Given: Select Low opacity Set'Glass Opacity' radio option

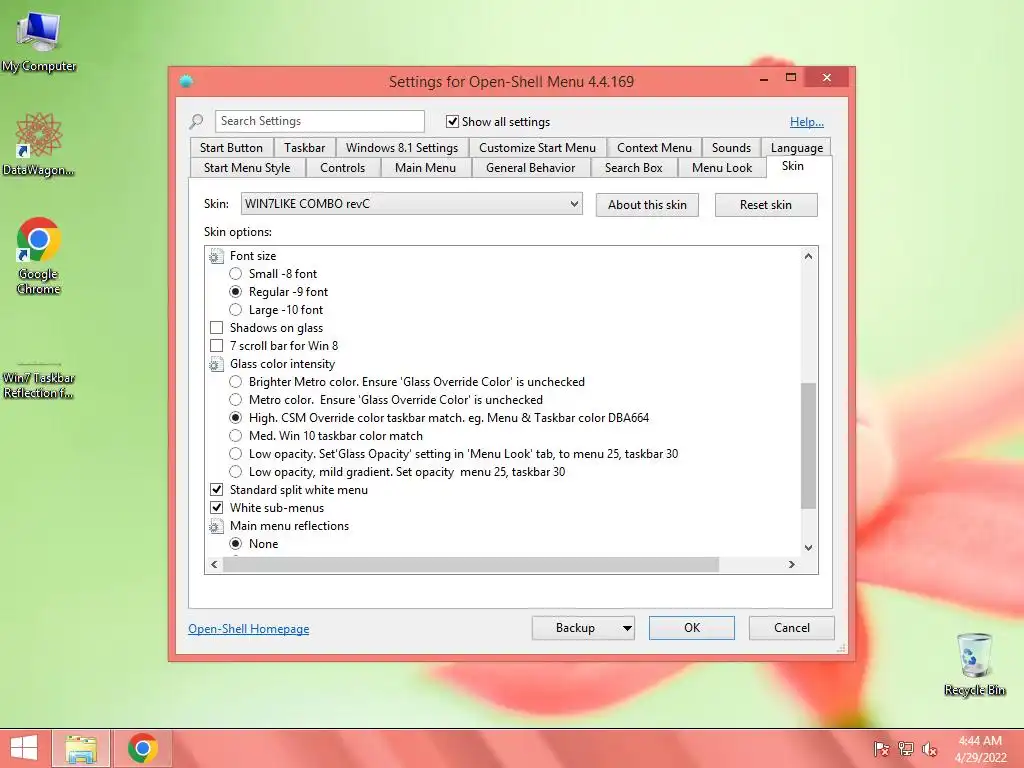Looking at the screenshot, I should coord(236,454).
